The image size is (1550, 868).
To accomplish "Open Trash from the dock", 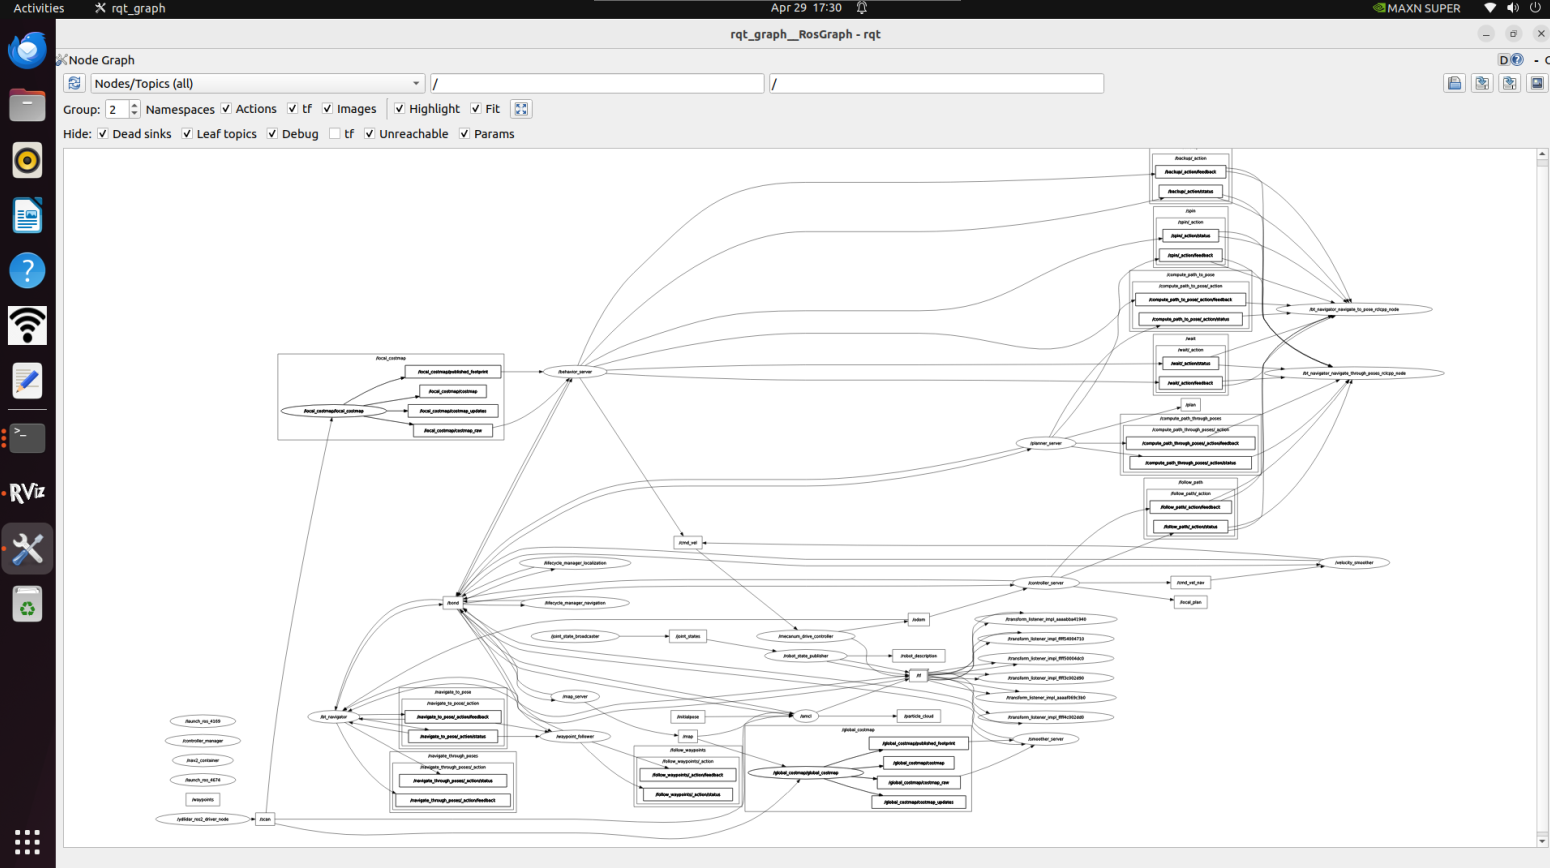I will tap(27, 604).
